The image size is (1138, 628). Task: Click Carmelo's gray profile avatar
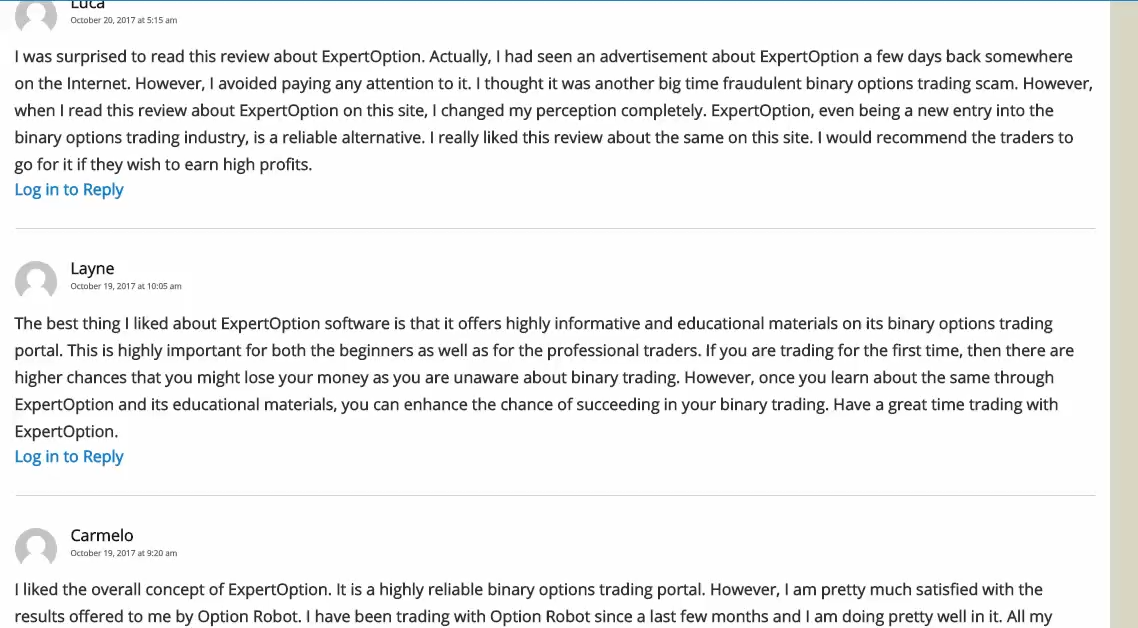pos(36,547)
